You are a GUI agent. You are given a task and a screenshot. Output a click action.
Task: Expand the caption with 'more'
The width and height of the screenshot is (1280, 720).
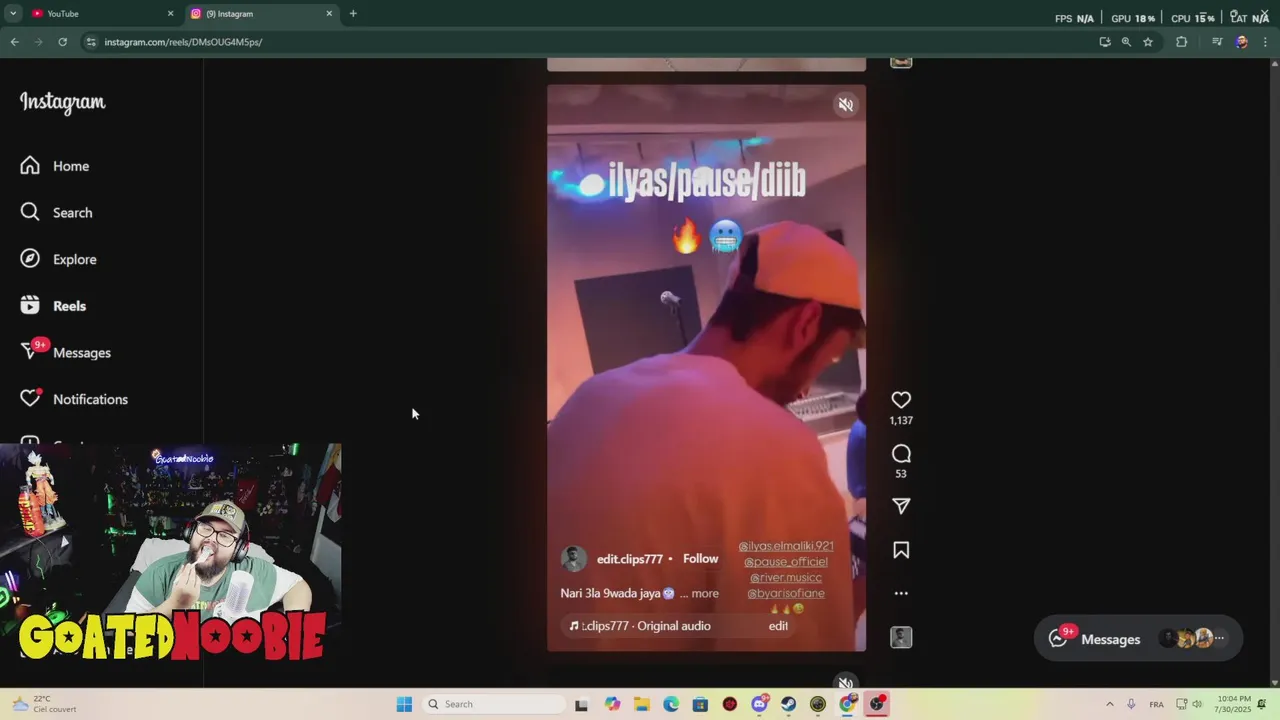[705, 593]
